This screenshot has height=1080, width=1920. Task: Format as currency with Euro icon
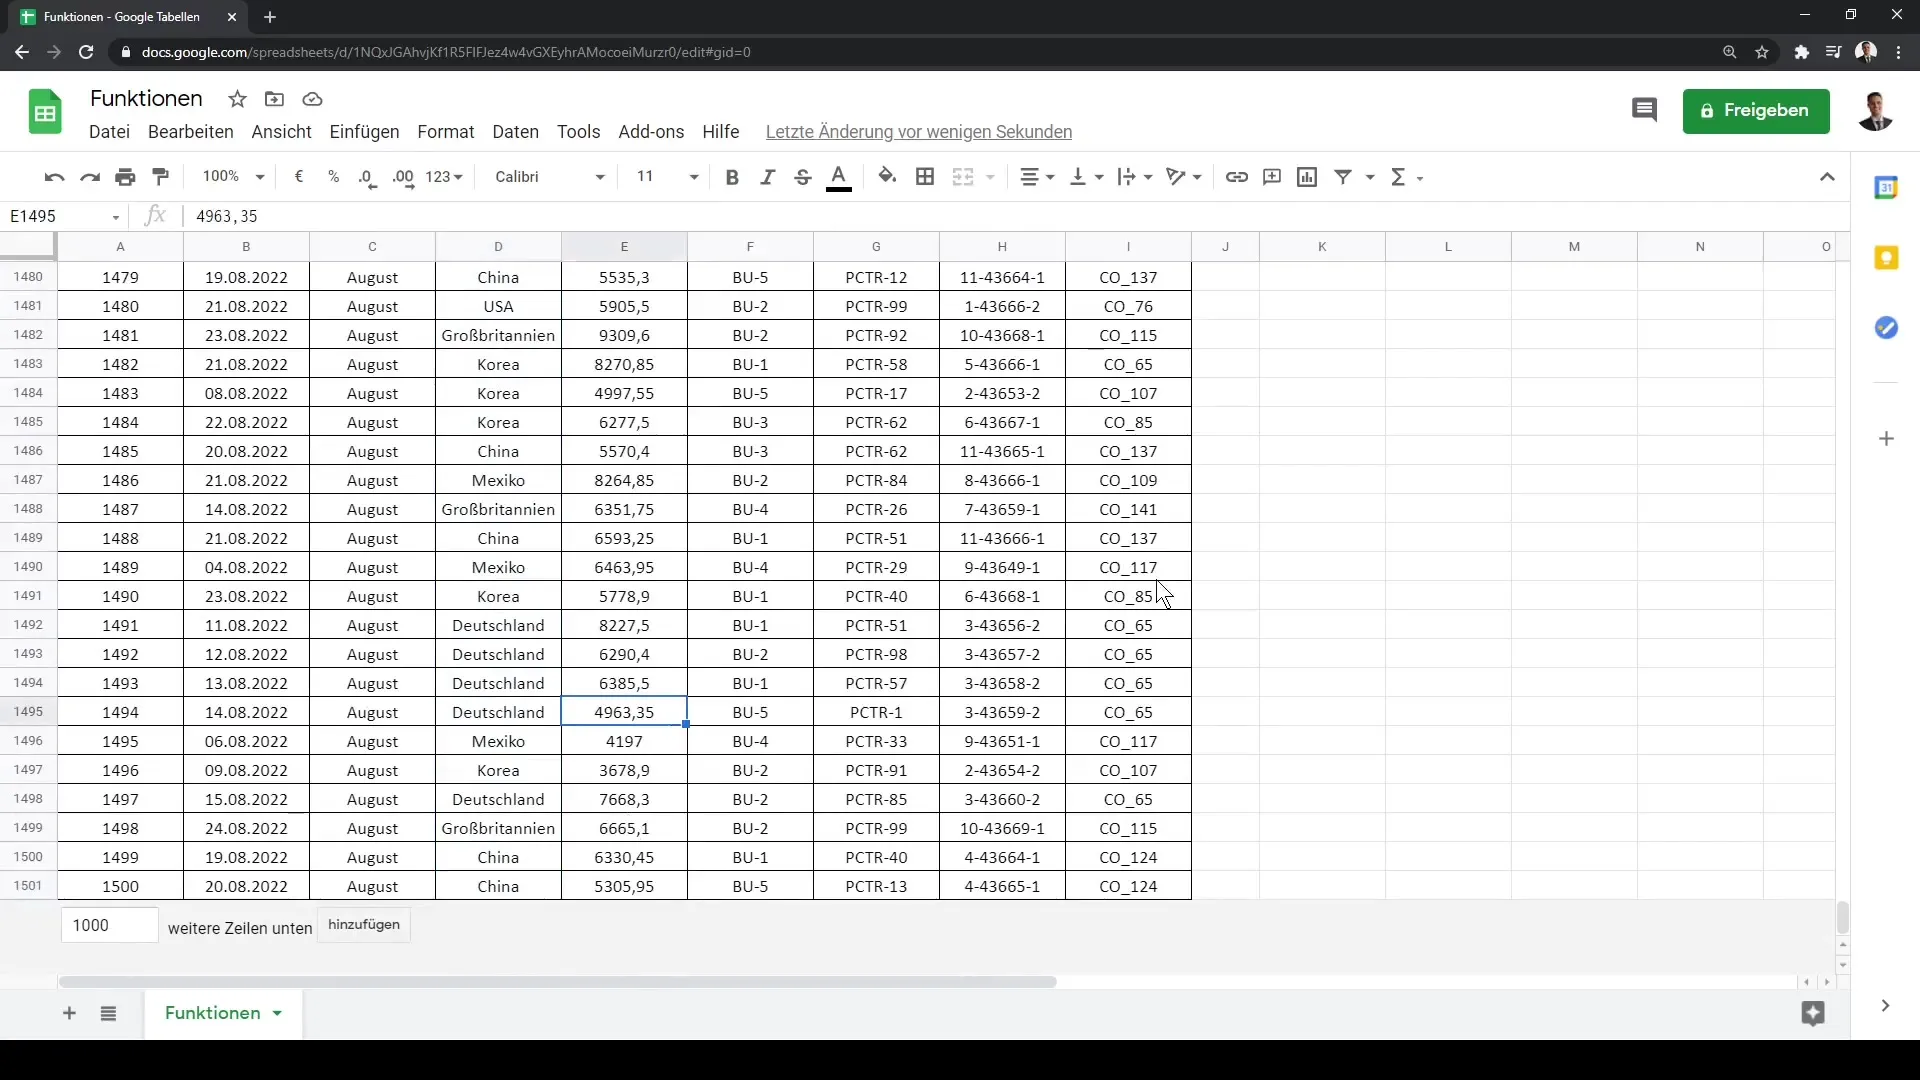click(298, 177)
